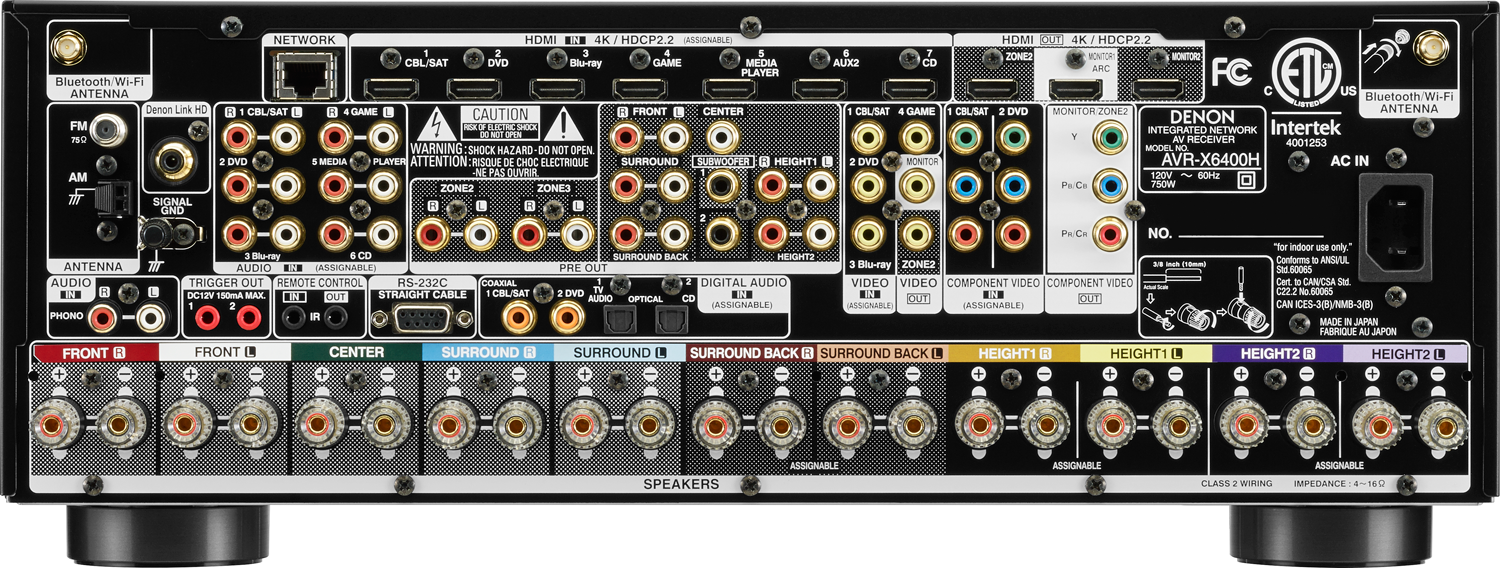Click OPTICAL 2 CD port
This screenshot has width=1500, height=568.
(671, 319)
